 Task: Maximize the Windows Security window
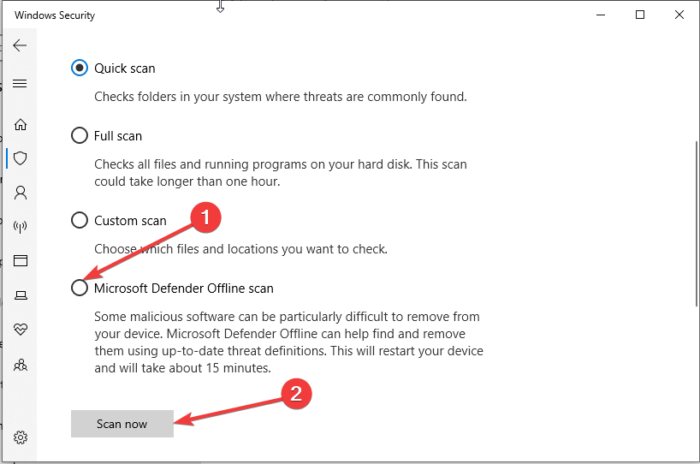640,15
